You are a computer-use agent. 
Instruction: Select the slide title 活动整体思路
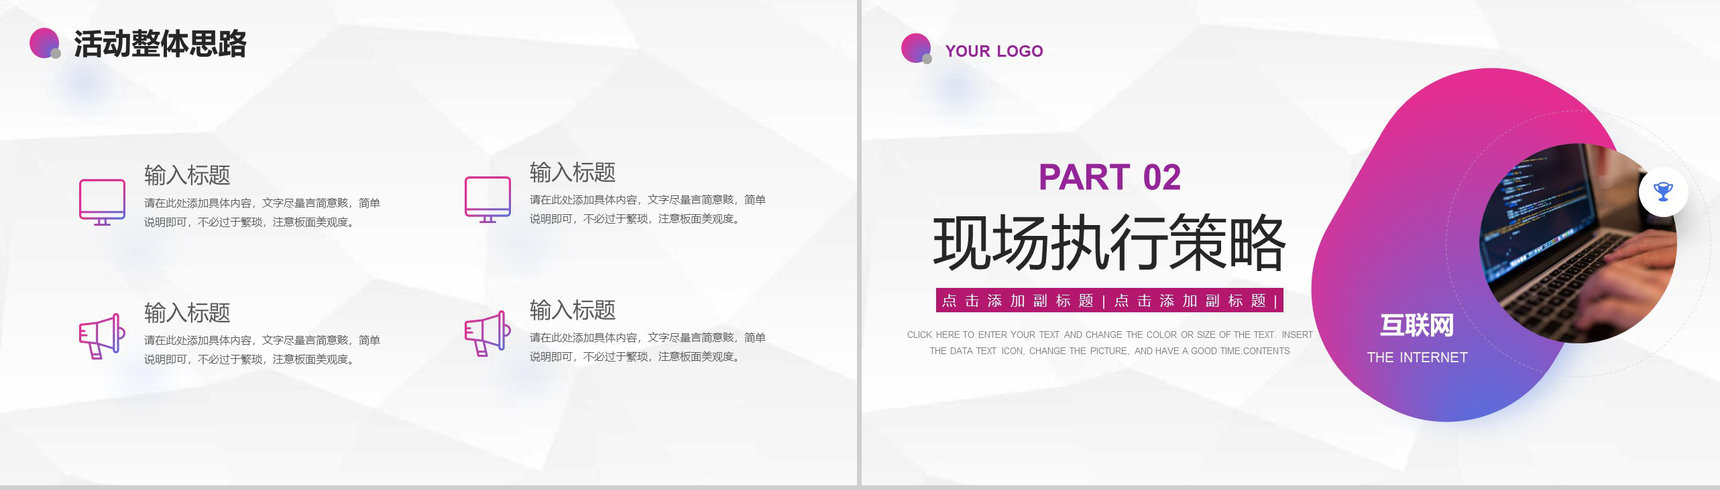(160, 44)
